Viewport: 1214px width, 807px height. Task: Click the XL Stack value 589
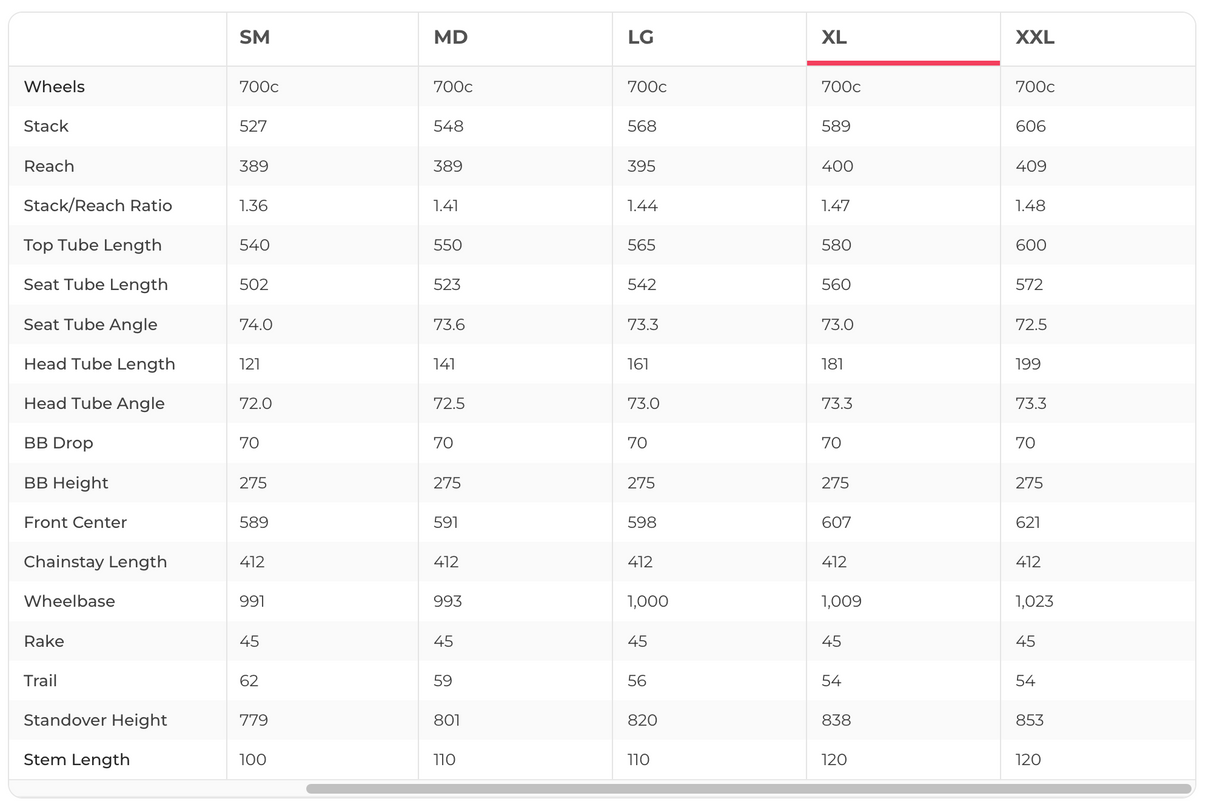[836, 127]
